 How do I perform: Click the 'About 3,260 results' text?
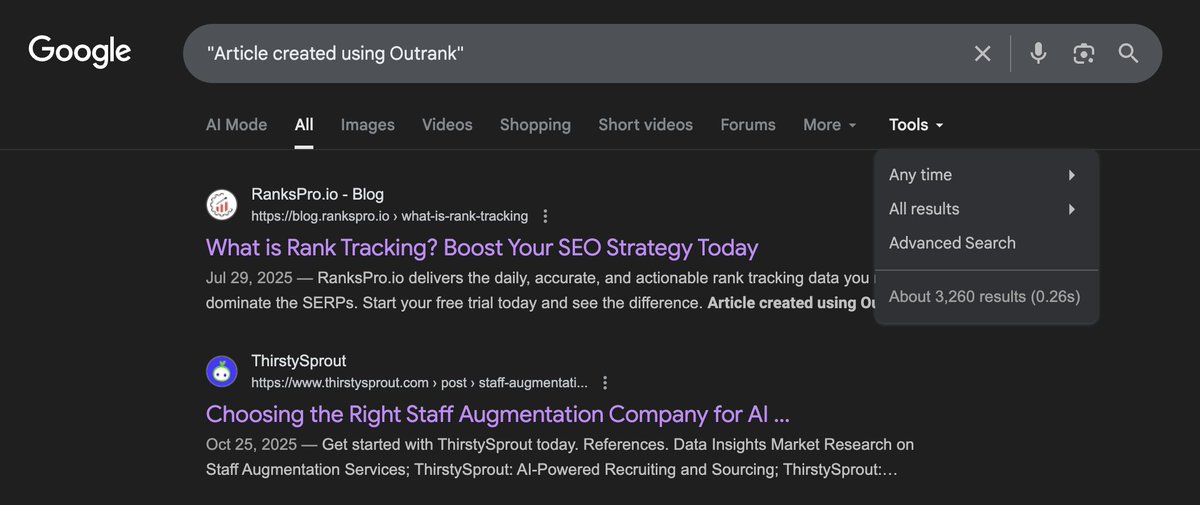pos(984,297)
